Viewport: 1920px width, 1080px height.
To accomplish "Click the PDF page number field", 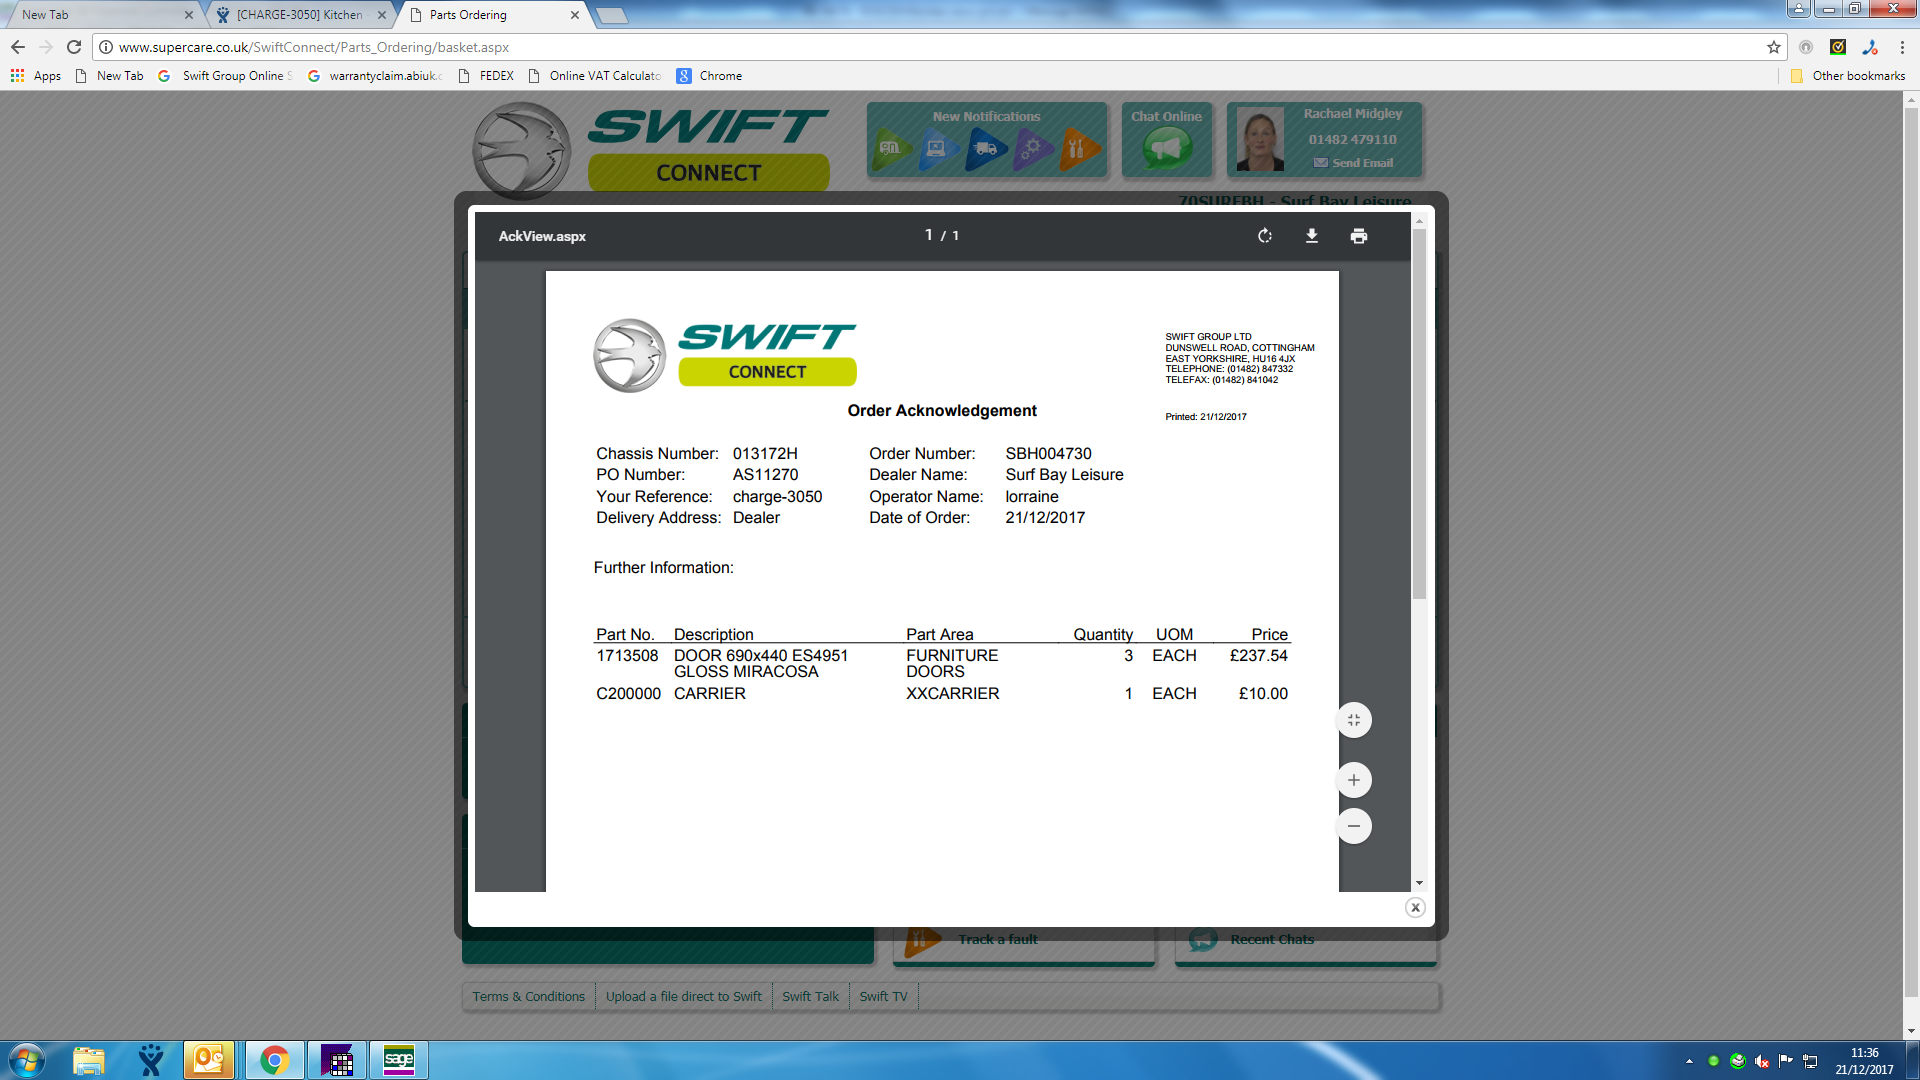I will pos(928,235).
